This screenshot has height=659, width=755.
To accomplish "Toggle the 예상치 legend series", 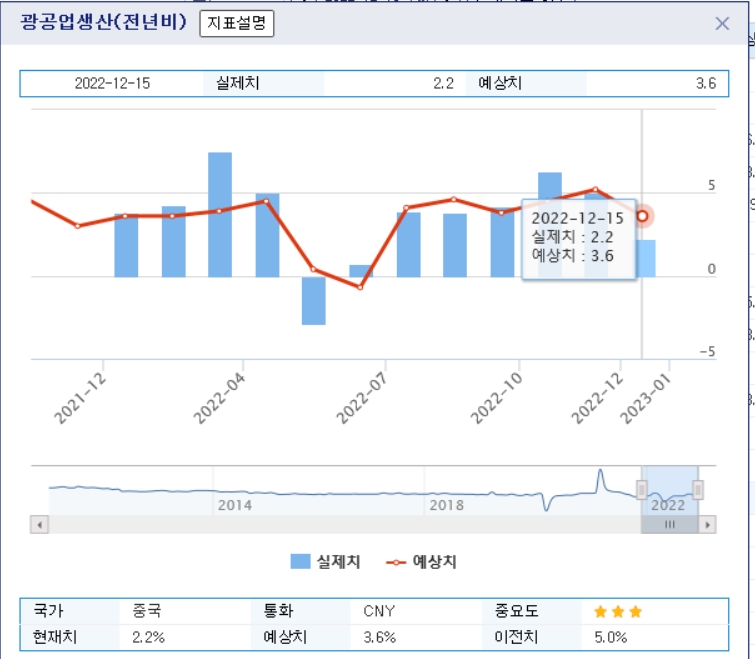I will pos(421,561).
